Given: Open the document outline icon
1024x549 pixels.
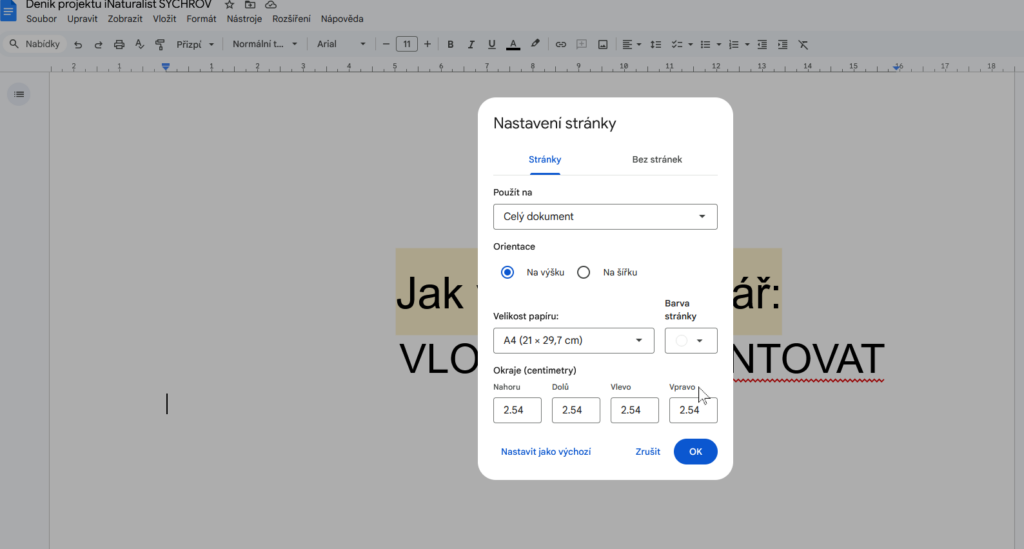Looking at the screenshot, I should (x=19, y=94).
